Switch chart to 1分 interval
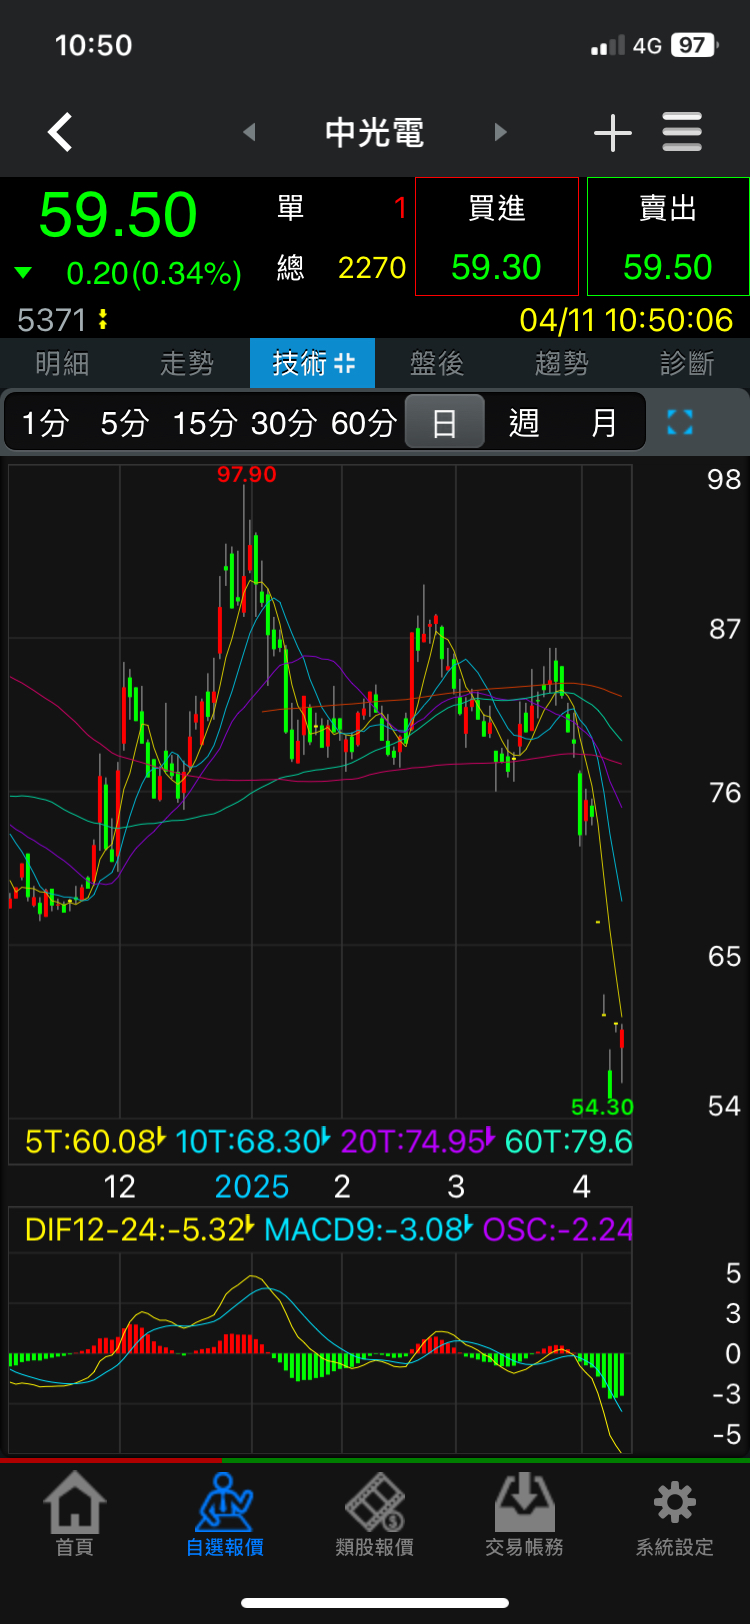Image resolution: width=750 pixels, height=1624 pixels. [45, 423]
